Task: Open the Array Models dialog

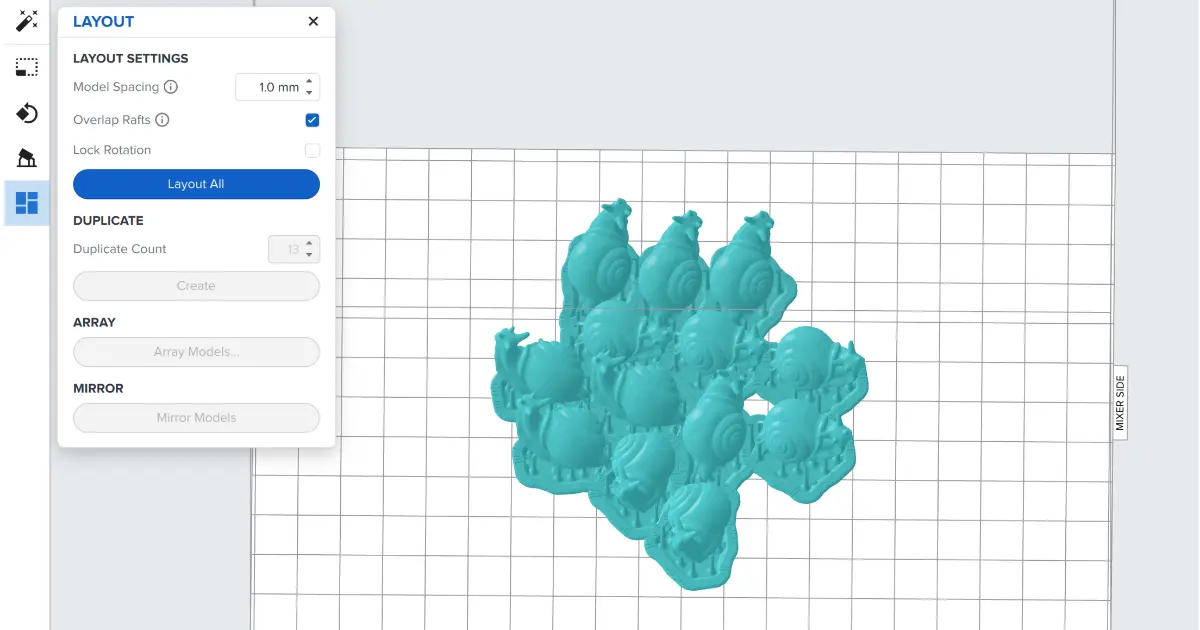Action: pos(196,352)
